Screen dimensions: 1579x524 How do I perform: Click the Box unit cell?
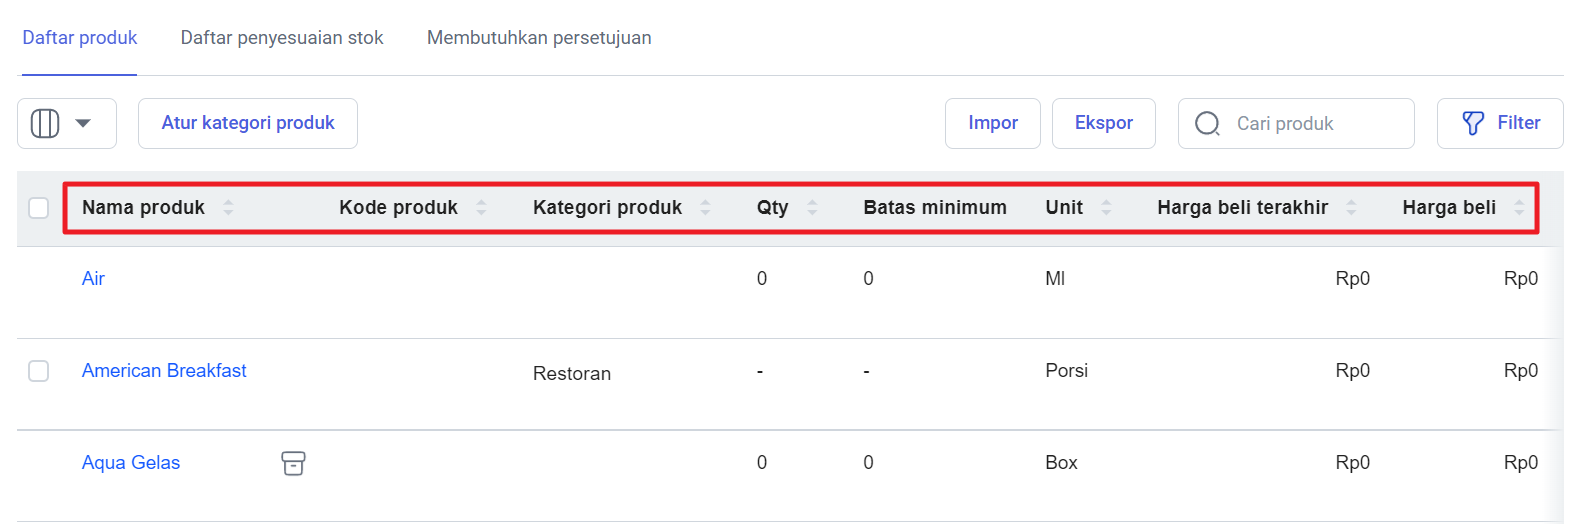[x=1061, y=463]
